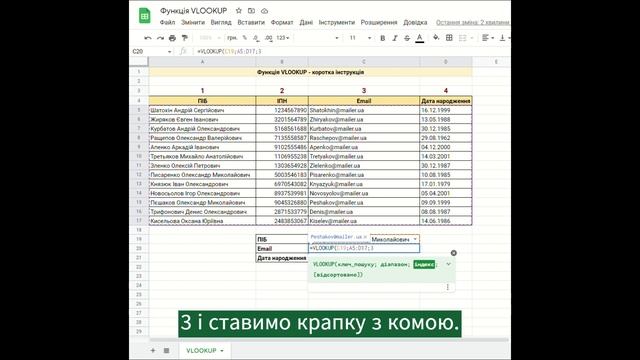The width and height of the screenshot is (640, 360).
Task: Click cell Tretyakov@mailer.ua
Action: (364, 156)
